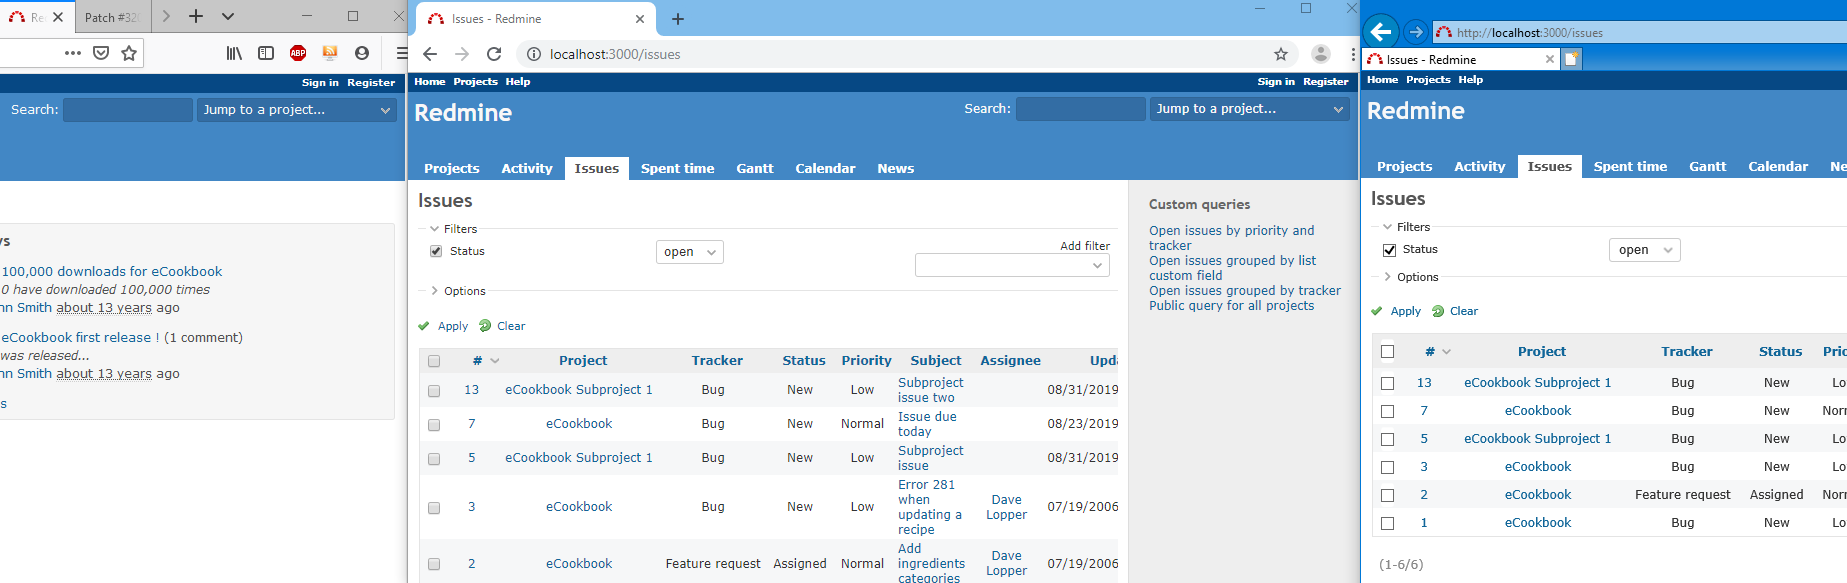Check issue 5 checkbox in Internet Explorer
Screen dimensions: 1847x583
pos(1387,439)
